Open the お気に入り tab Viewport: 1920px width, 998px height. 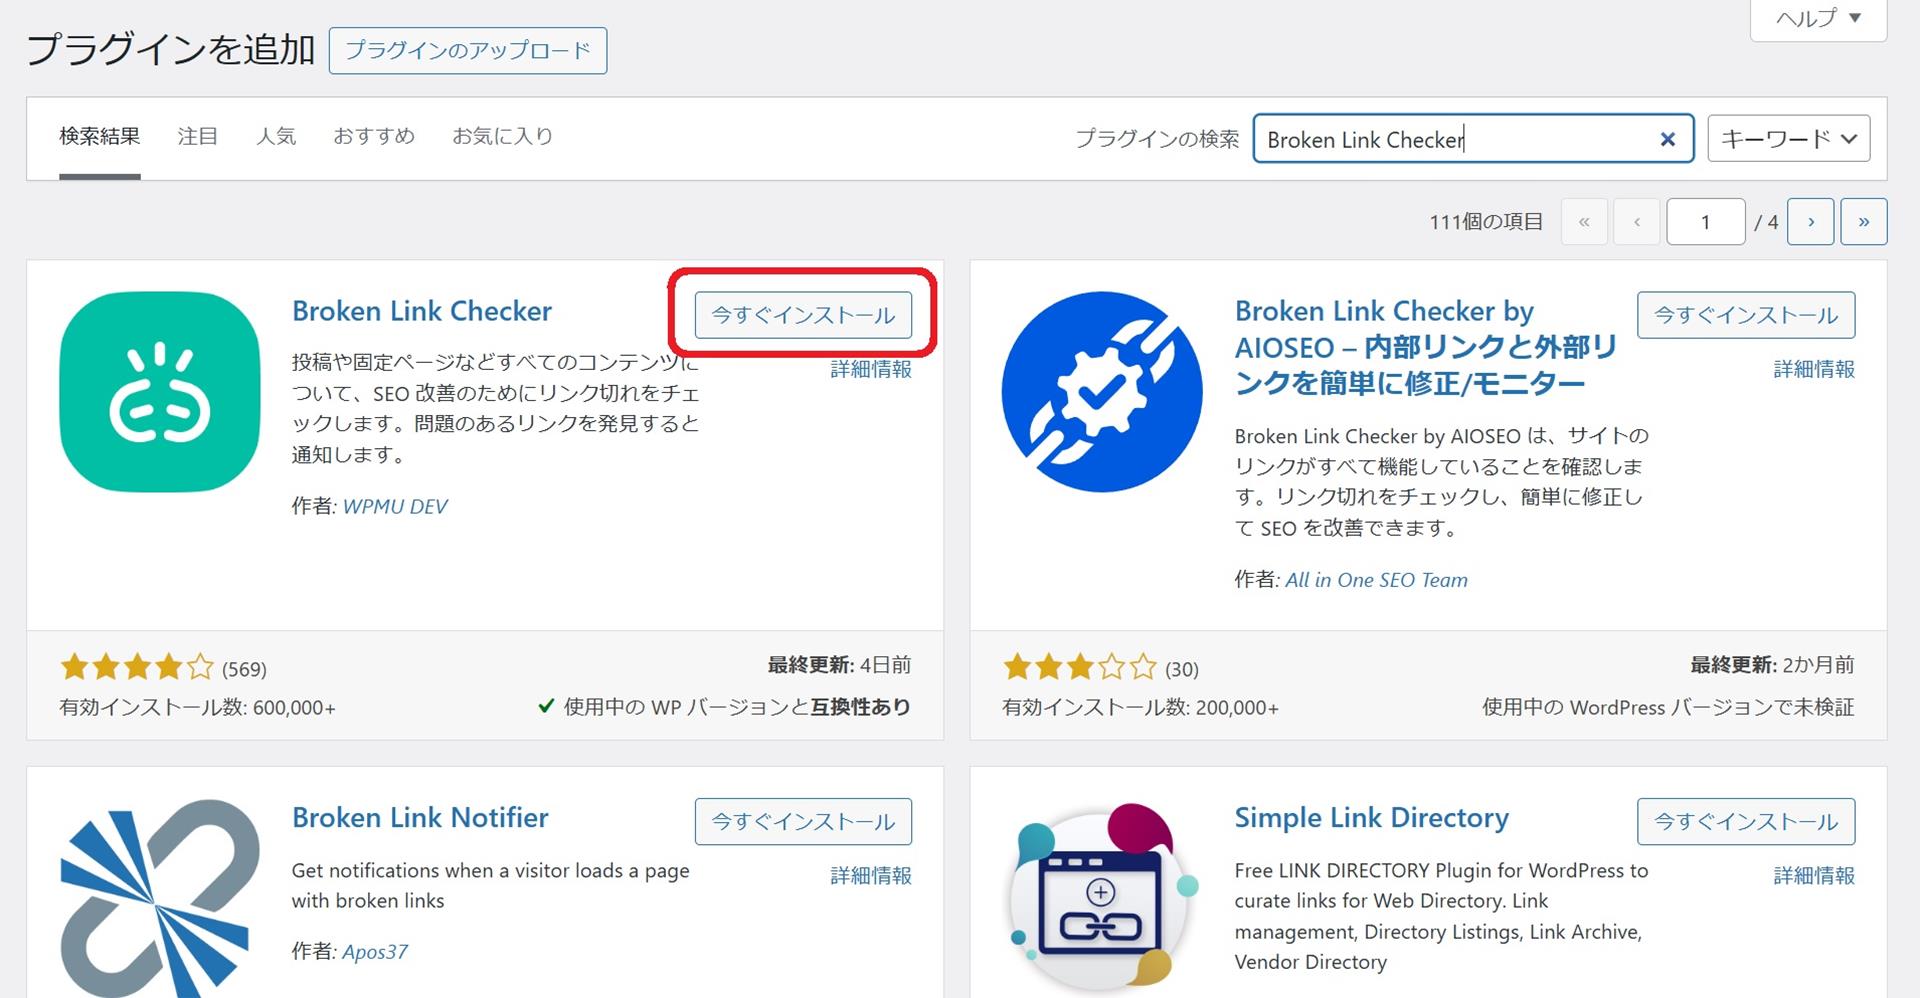[x=502, y=136]
